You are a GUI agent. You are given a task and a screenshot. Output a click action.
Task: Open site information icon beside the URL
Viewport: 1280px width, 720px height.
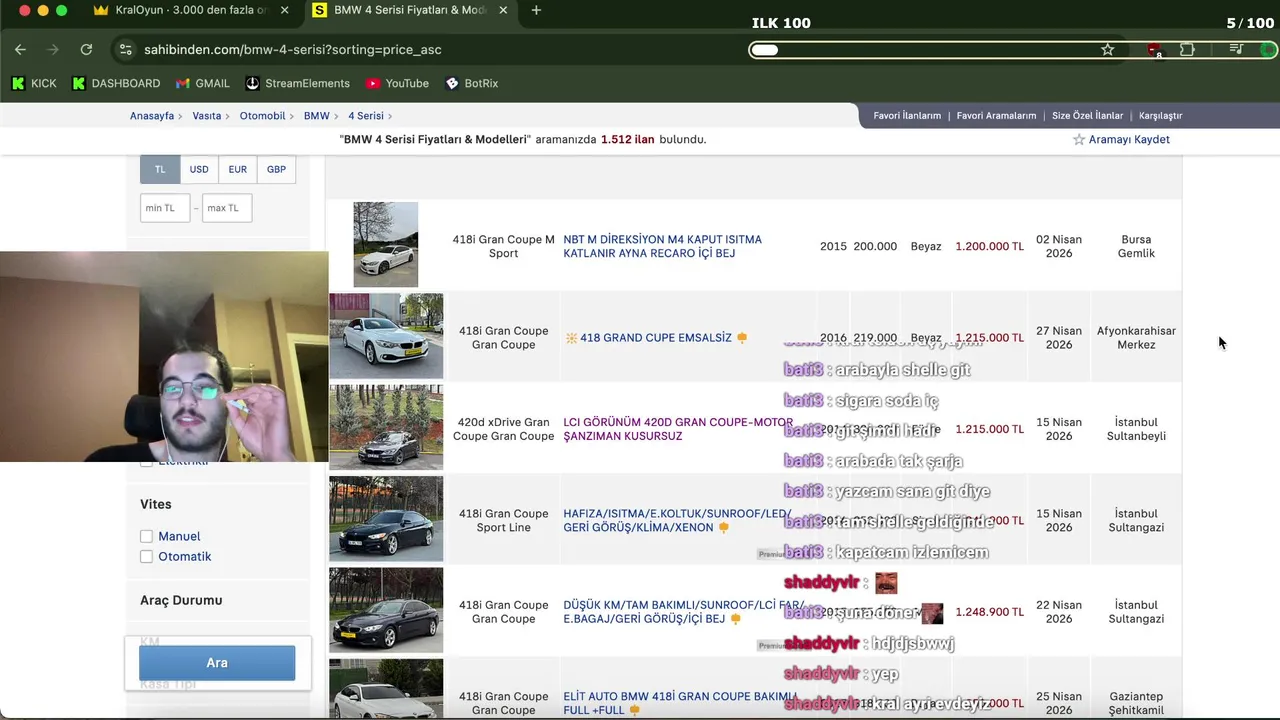(125, 49)
